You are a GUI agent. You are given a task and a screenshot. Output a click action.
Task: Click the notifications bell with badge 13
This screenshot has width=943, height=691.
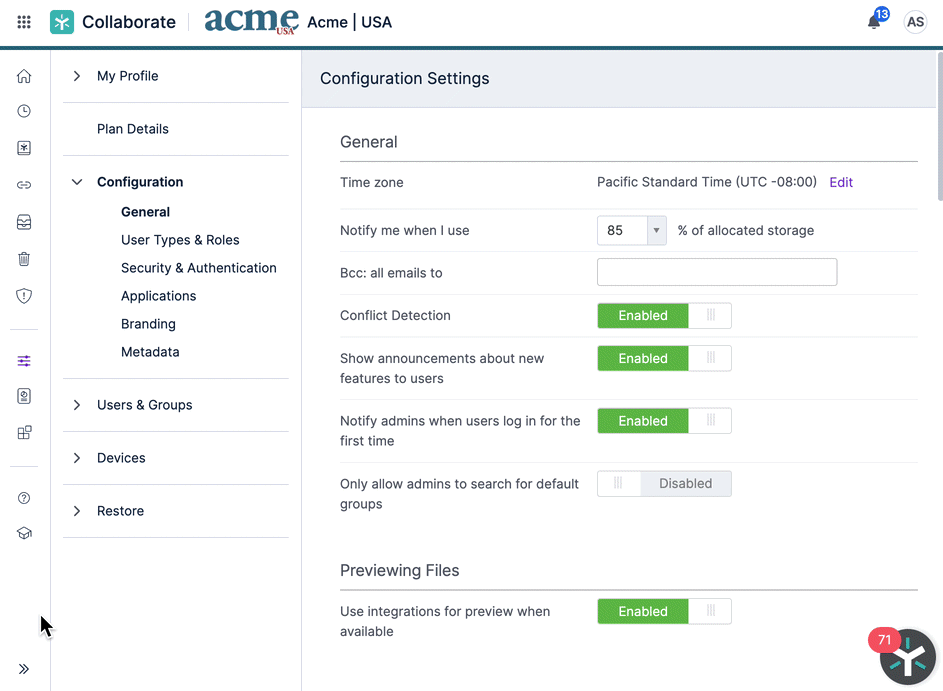[x=872, y=22]
